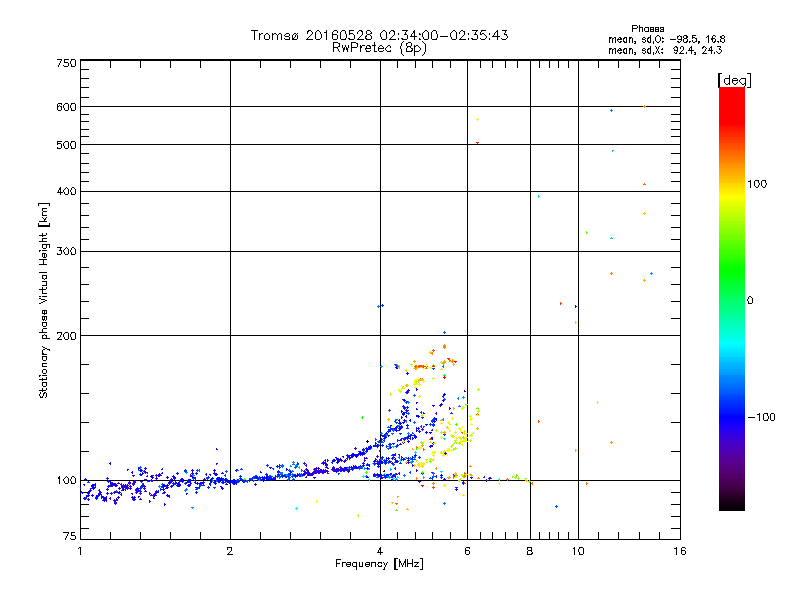The image size is (800, 600).
Task: Click the green middle of the phase colorbar
Action: coord(732,270)
